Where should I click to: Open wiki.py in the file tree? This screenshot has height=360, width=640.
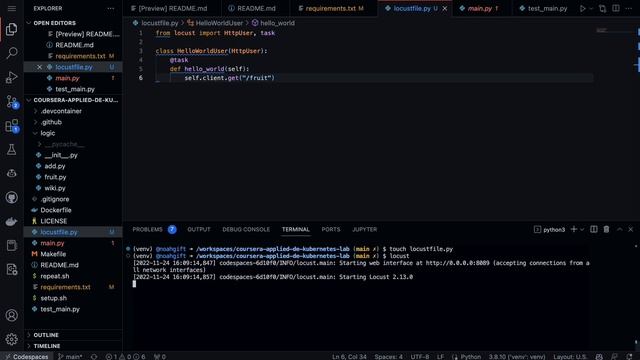point(55,188)
